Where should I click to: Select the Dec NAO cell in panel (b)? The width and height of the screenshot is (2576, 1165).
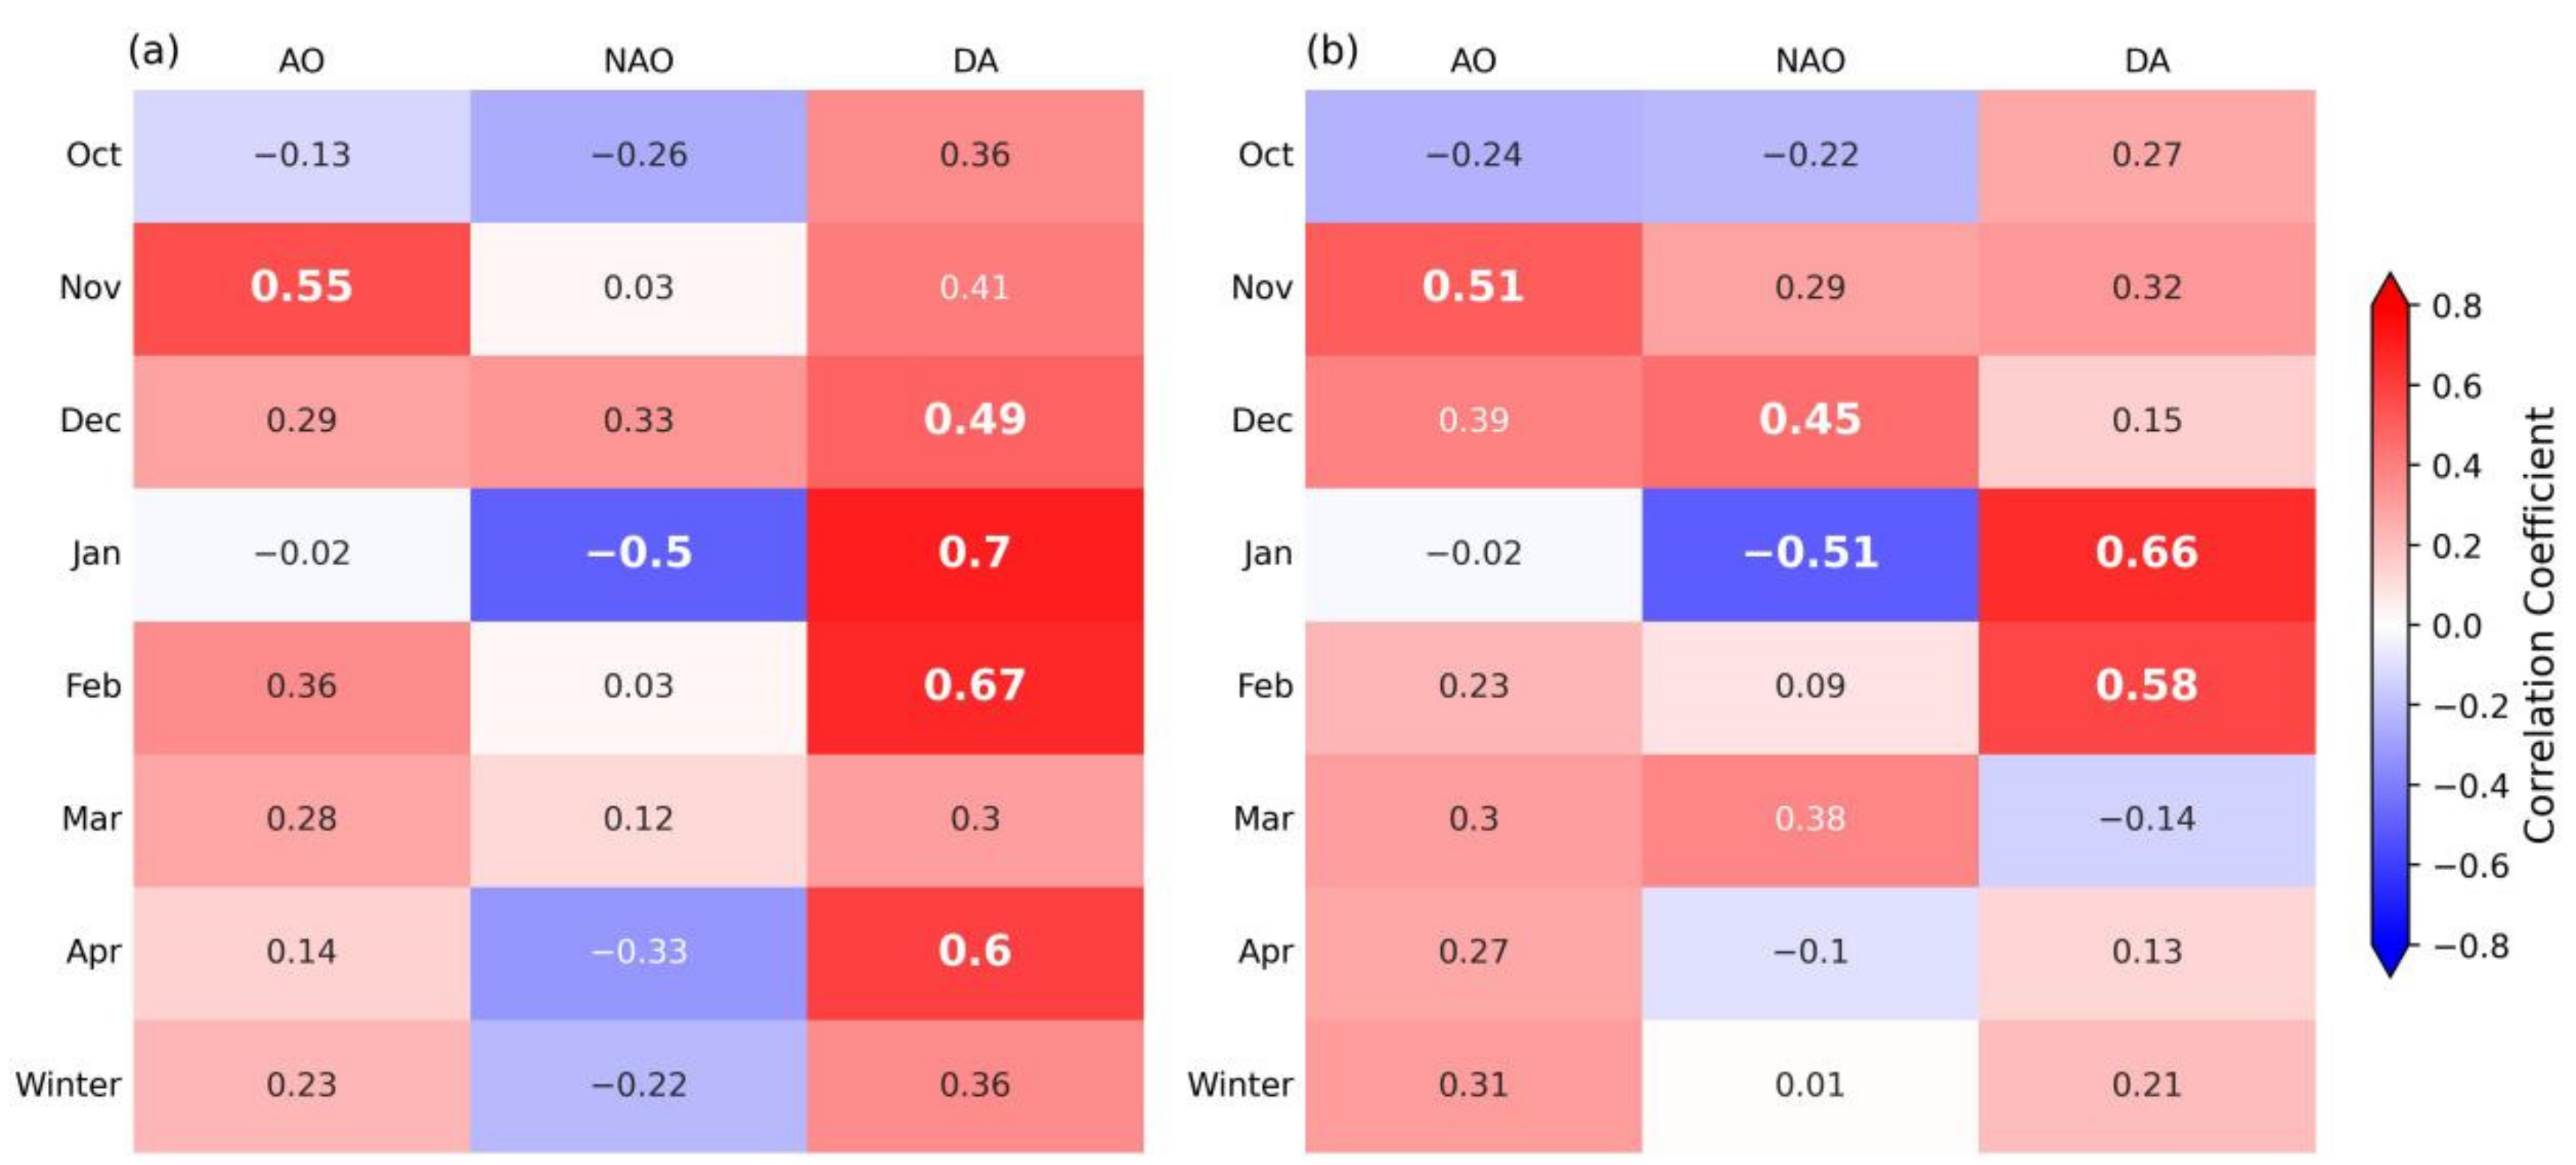click(1810, 420)
